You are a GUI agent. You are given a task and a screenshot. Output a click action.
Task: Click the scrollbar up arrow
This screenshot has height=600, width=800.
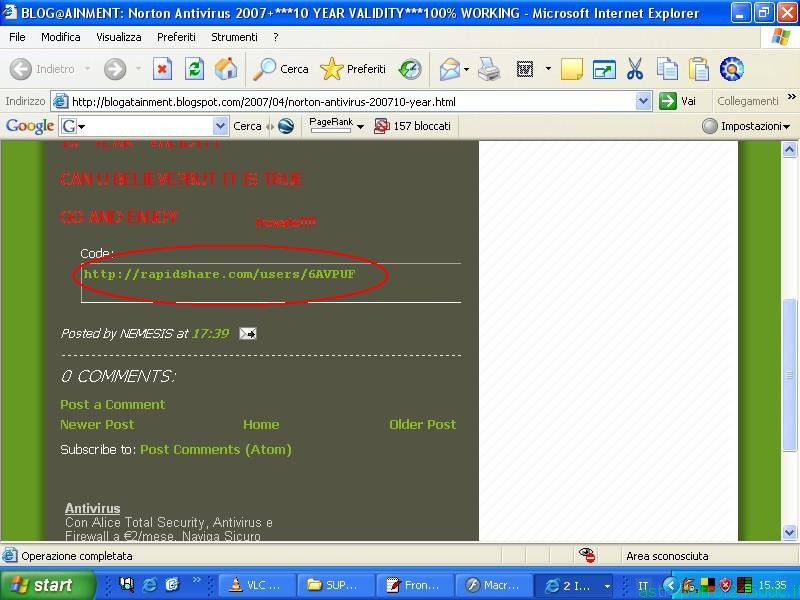coord(789,149)
